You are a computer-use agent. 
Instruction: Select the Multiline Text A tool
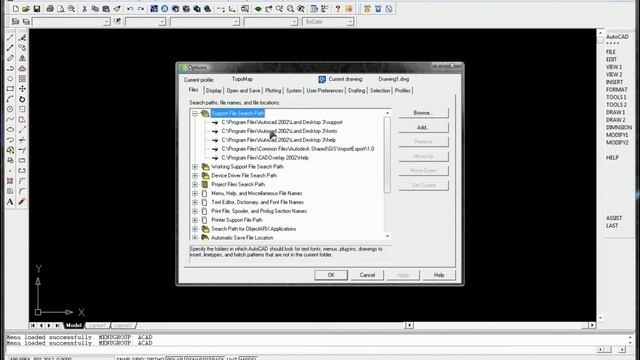click(x=10, y=202)
